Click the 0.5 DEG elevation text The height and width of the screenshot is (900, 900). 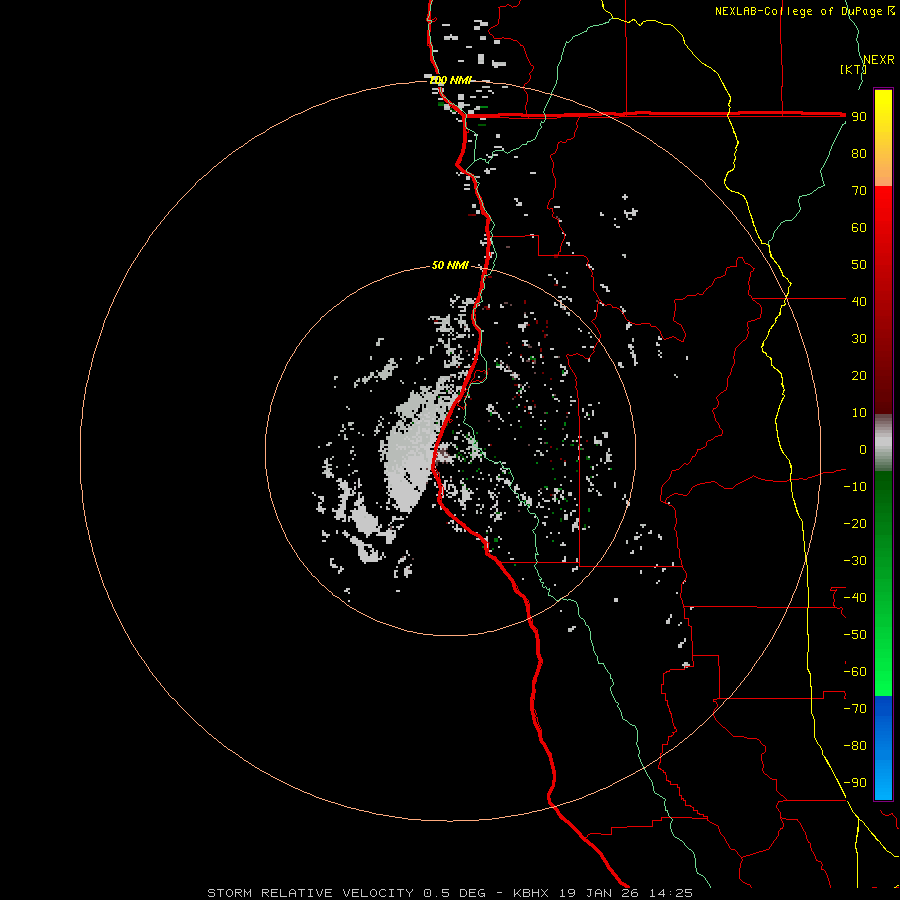pos(455,893)
